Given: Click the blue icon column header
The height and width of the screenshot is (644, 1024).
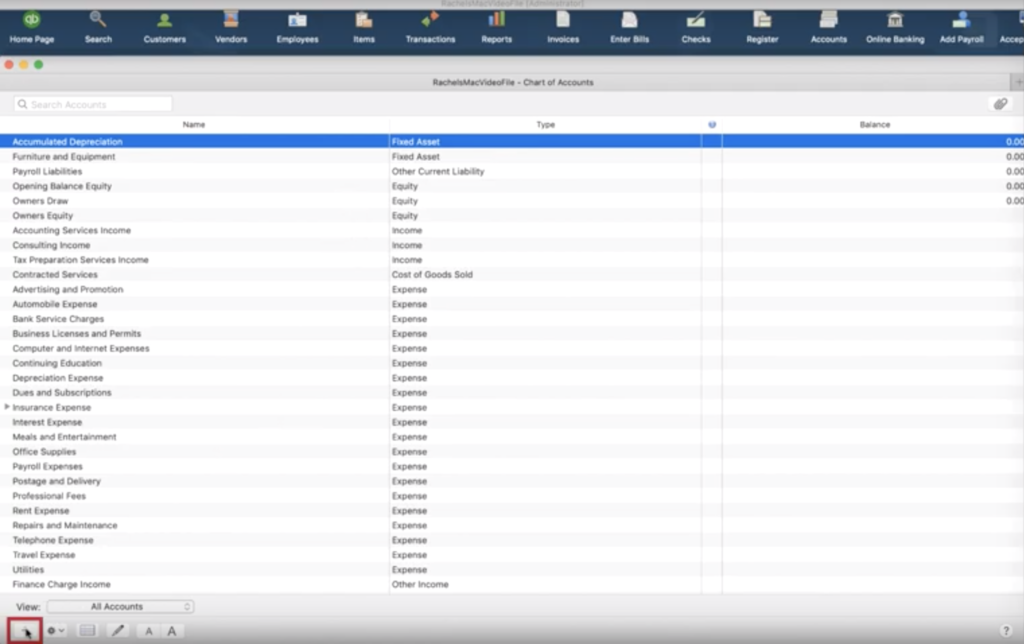Looking at the screenshot, I should point(712,124).
